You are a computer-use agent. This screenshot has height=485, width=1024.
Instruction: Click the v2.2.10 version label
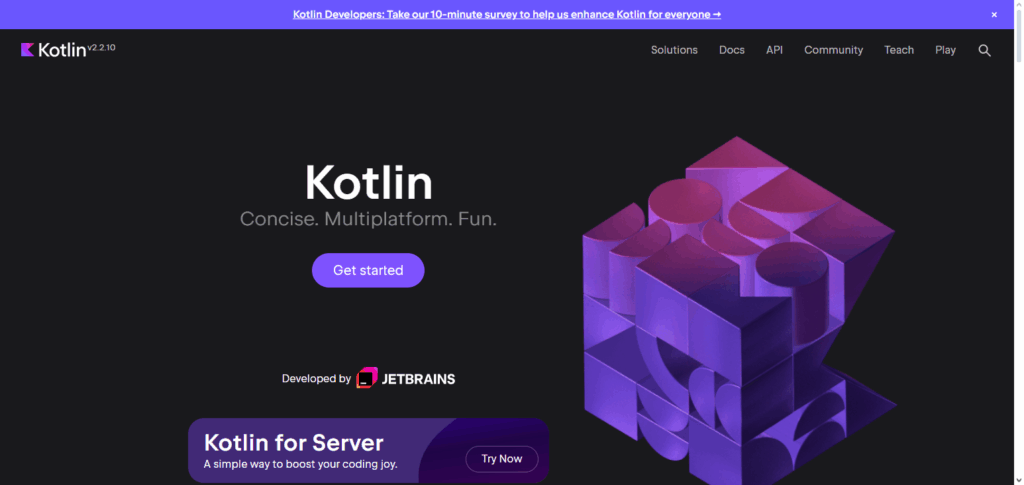coord(101,47)
